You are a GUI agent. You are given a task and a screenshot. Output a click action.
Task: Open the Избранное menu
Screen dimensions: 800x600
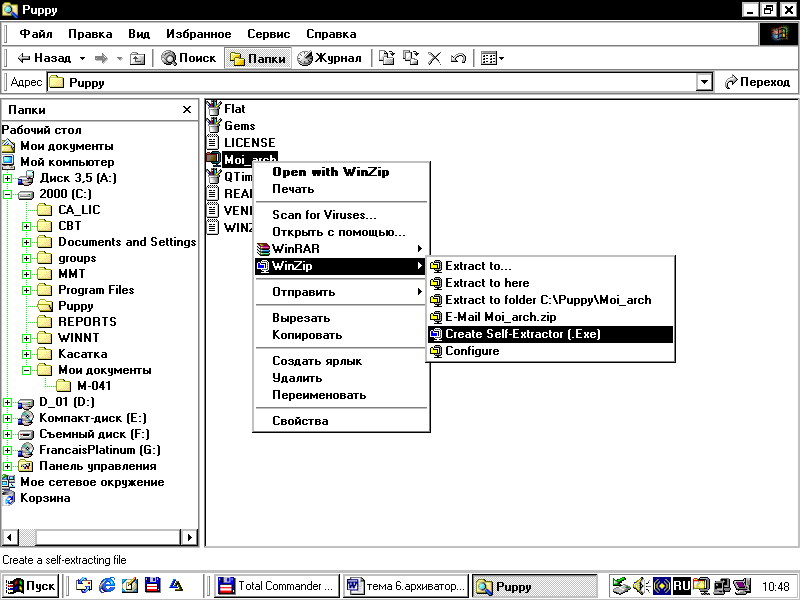coord(198,34)
